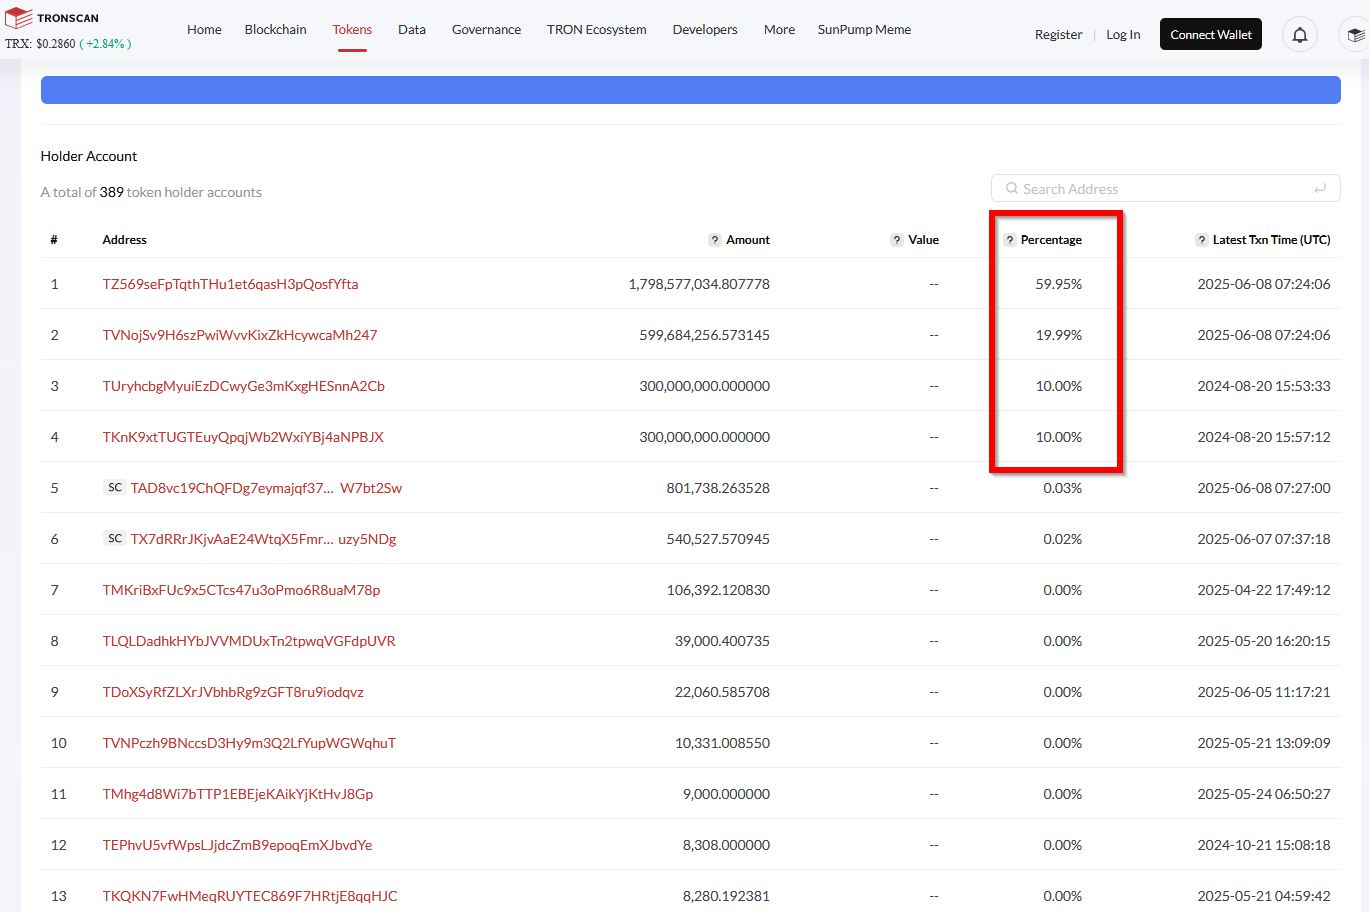The image size is (1369, 912).
Task: Open contract address TAD8vc19ChQFDg7eymajqf37
Action: [266, 488]
